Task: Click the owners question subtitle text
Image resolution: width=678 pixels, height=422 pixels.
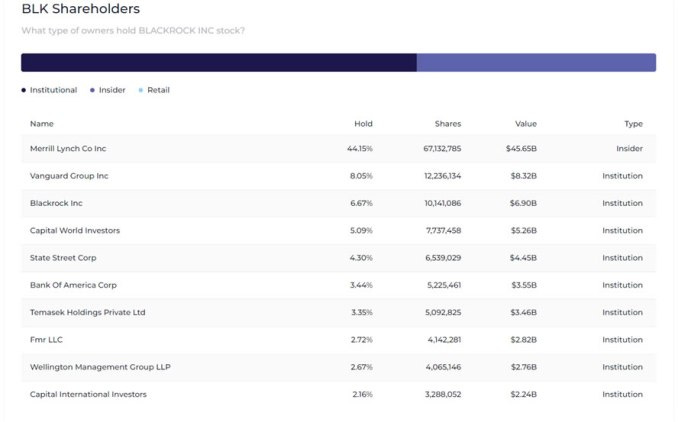Action: 133,30
